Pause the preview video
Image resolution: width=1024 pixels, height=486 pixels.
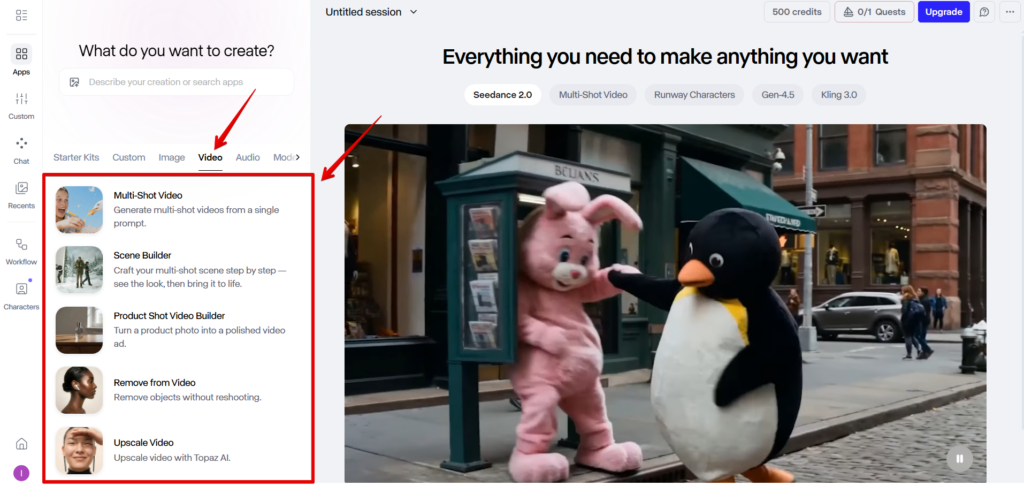959,459
